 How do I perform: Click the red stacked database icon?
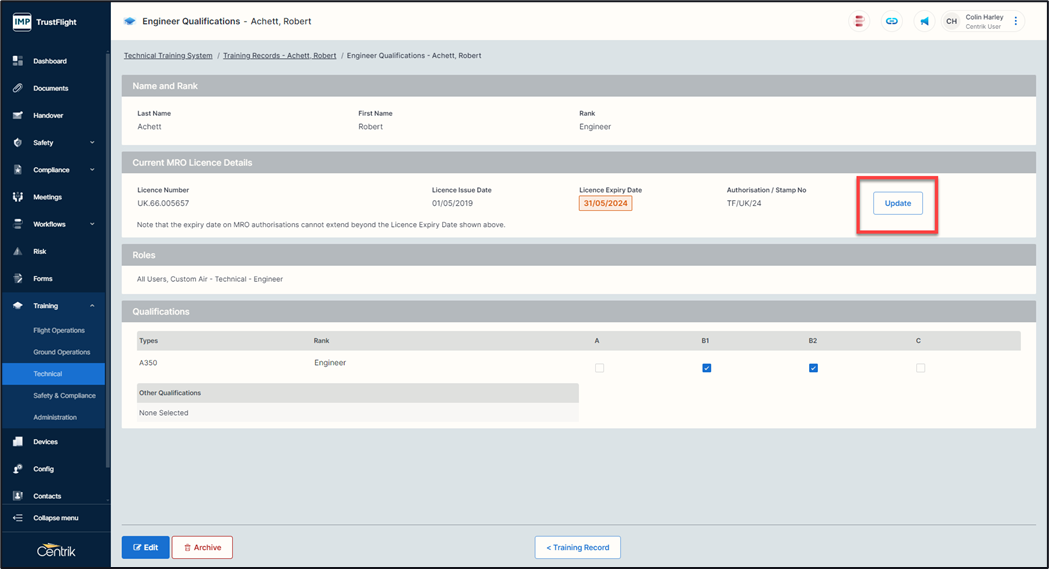click(x=858, y=21)
